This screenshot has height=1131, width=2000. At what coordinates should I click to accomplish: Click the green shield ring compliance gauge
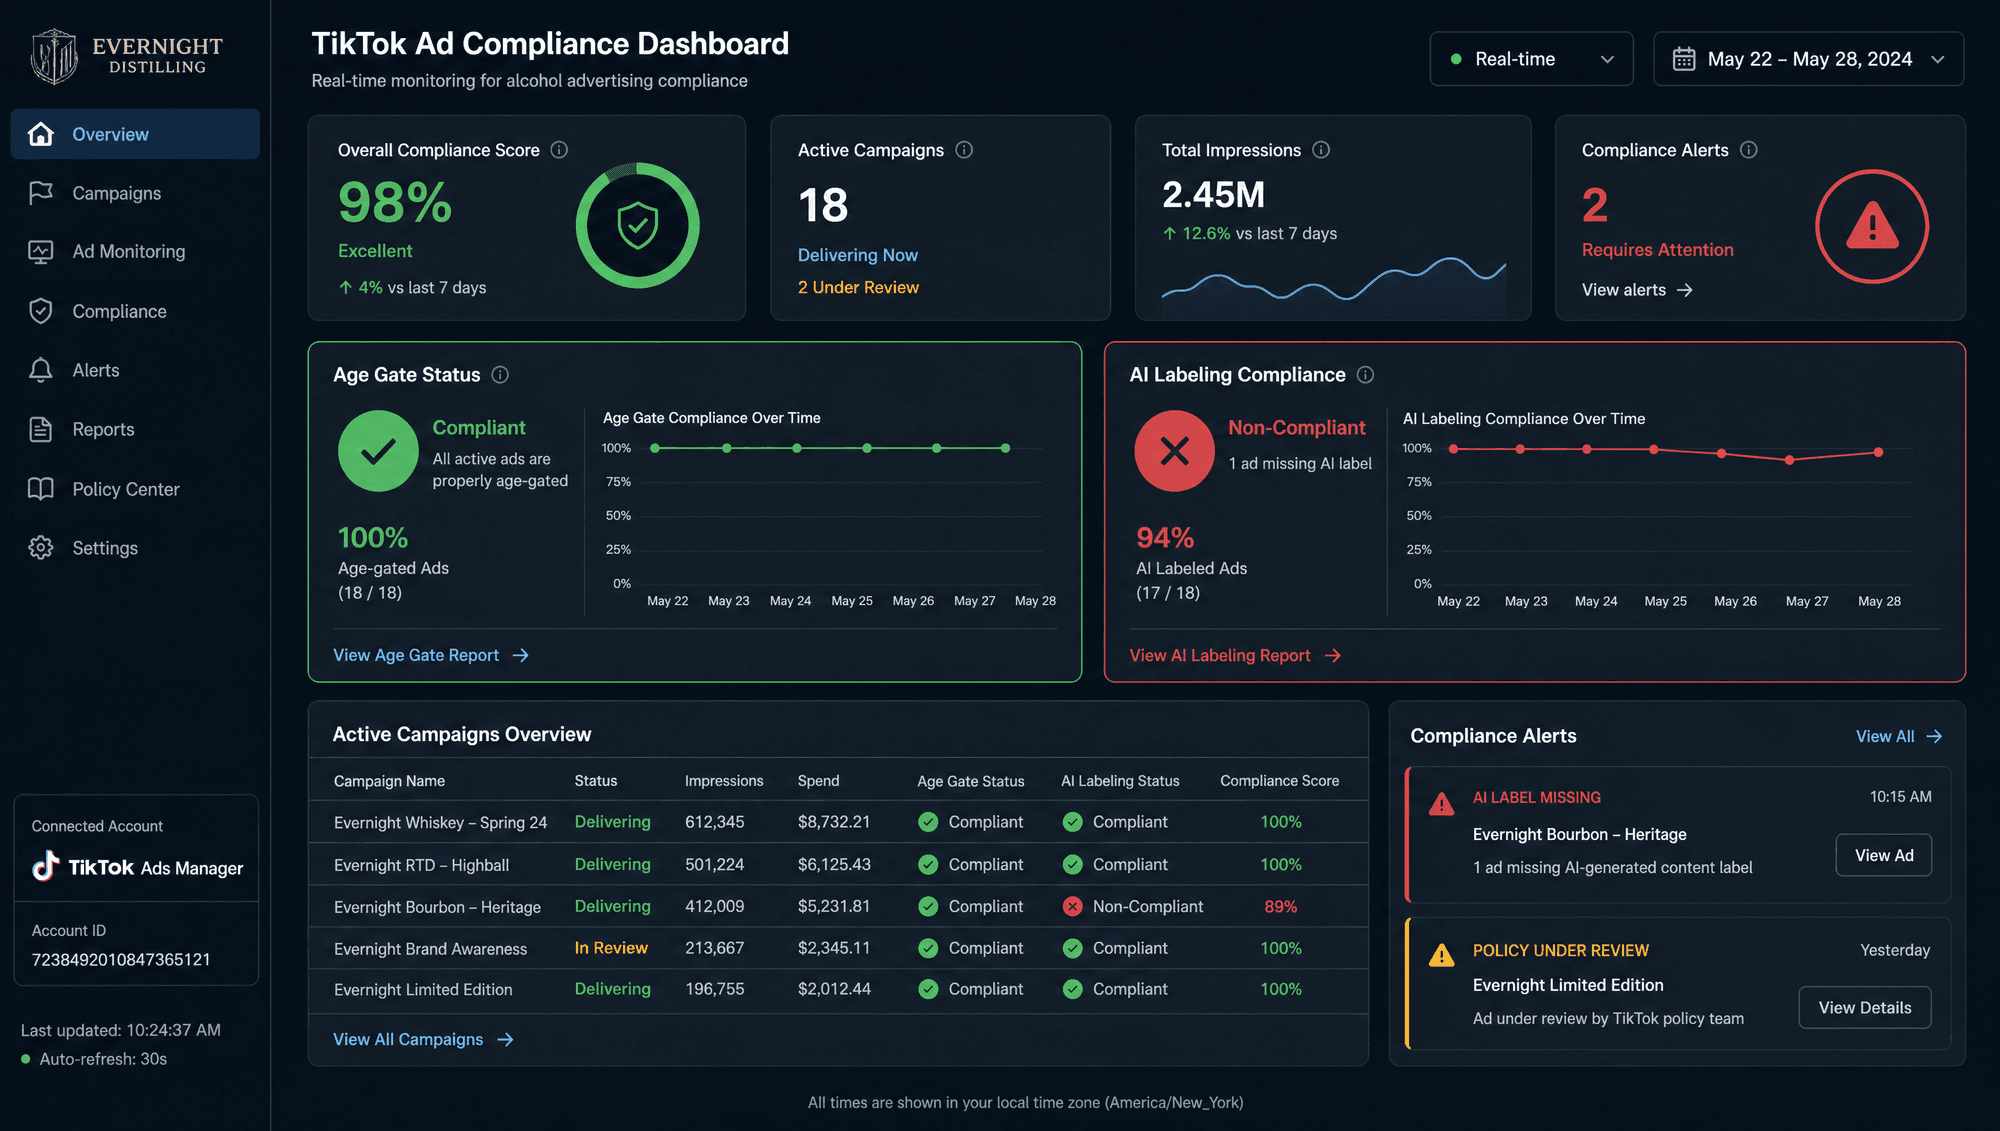tap(638, 226)
